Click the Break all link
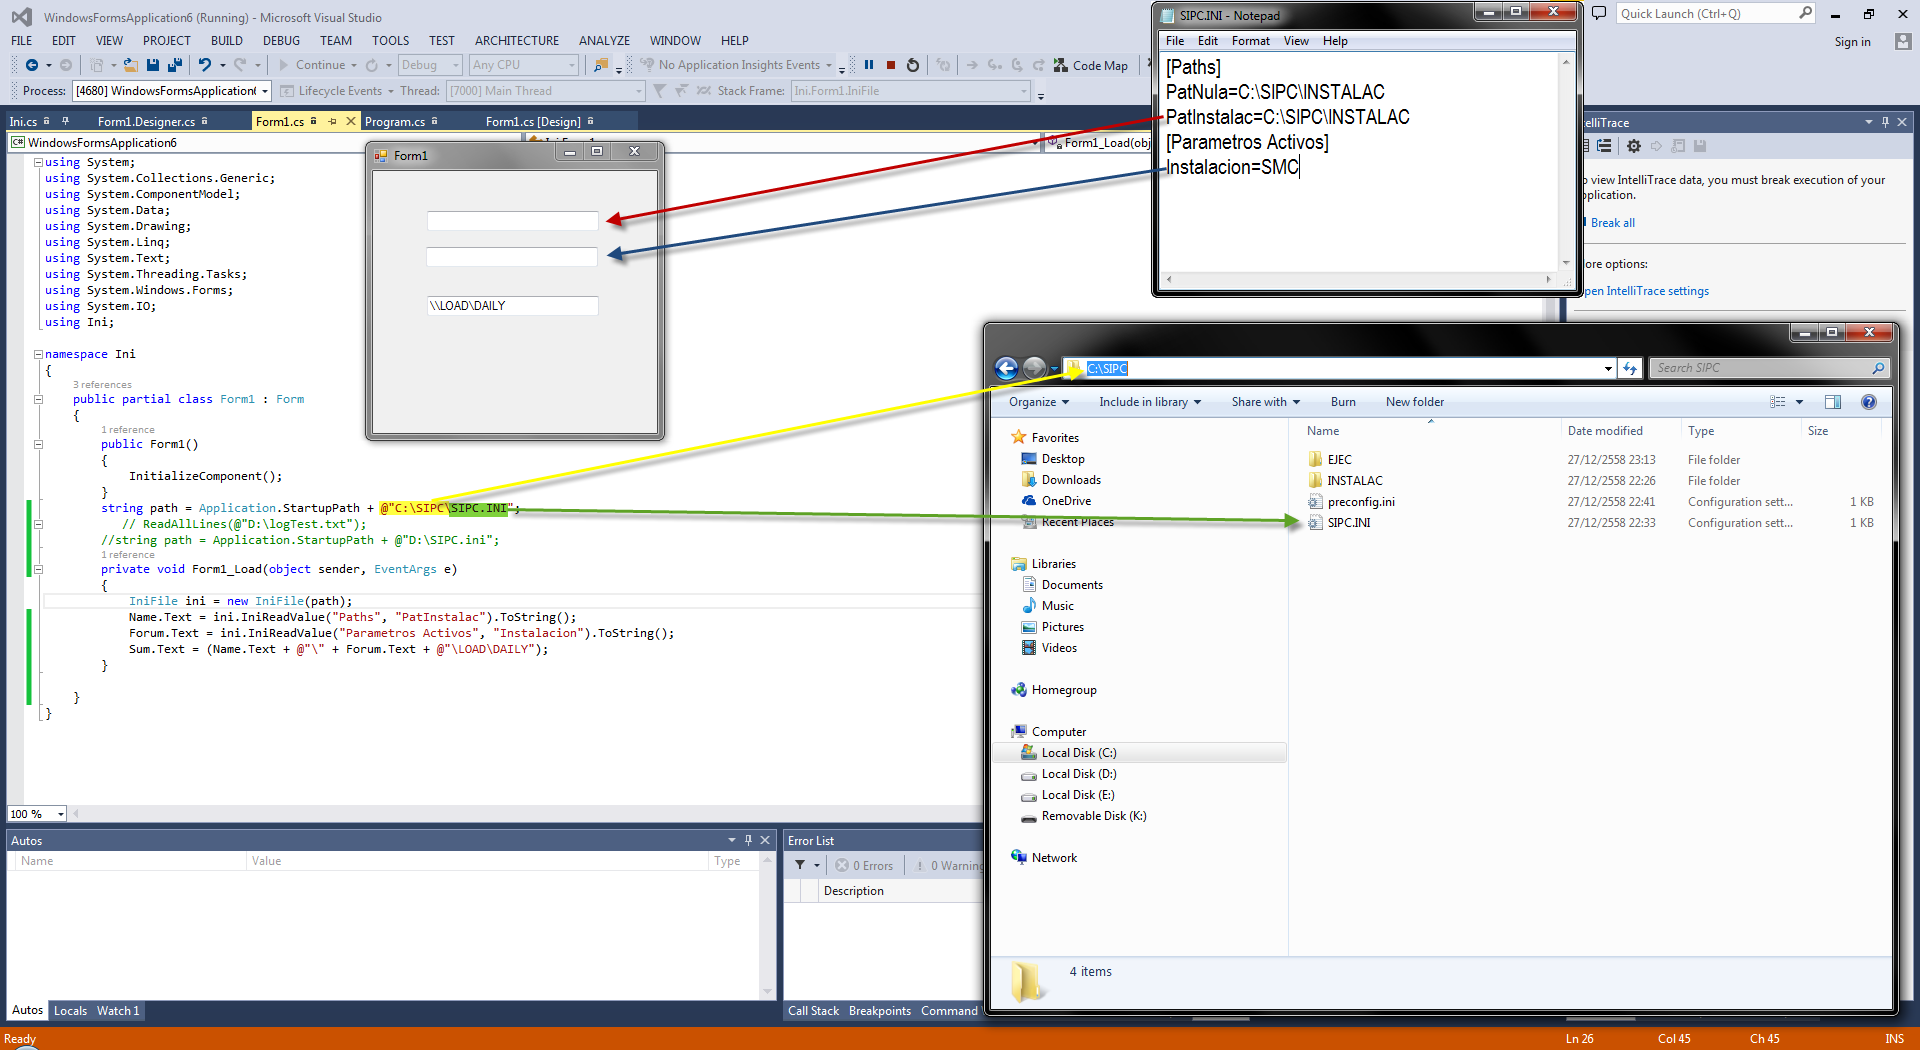This screenshot has height=1050, width=1920. 1612,223
